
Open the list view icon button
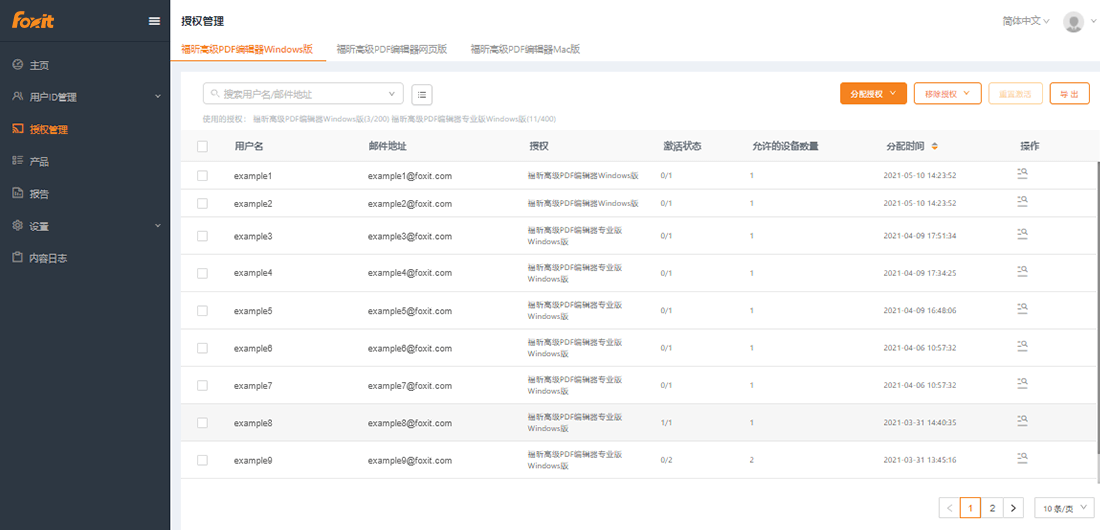point(422,93)
